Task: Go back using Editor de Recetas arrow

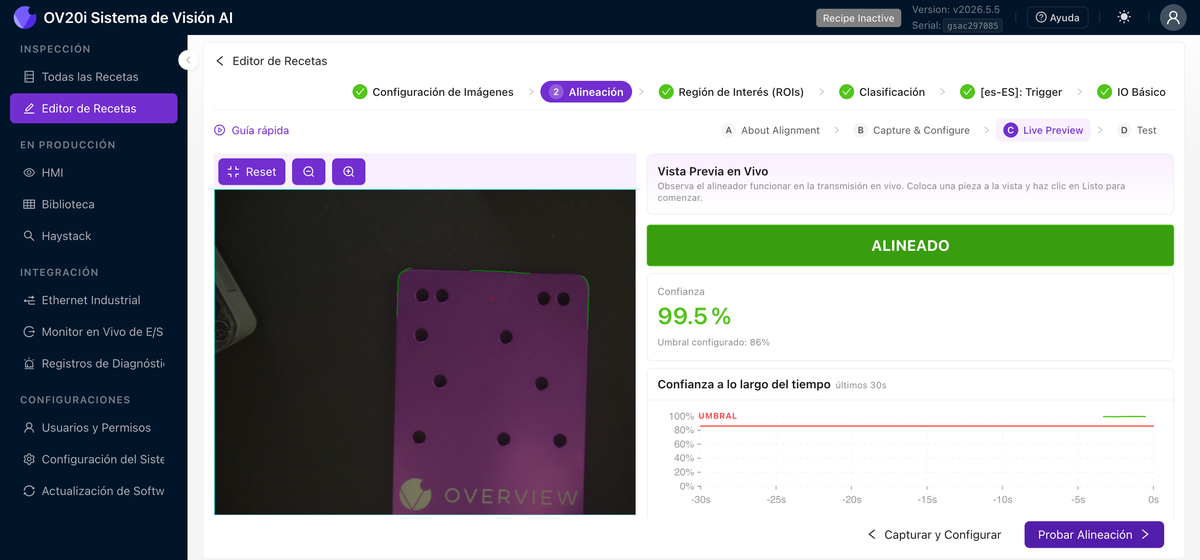Action: (x=220, y=61)
